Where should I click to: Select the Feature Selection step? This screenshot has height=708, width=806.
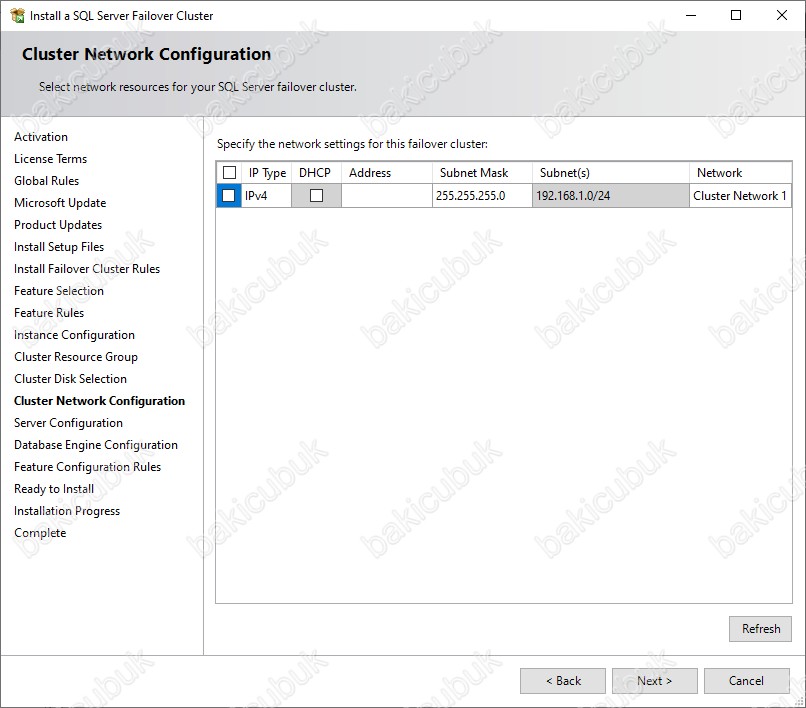59,291
